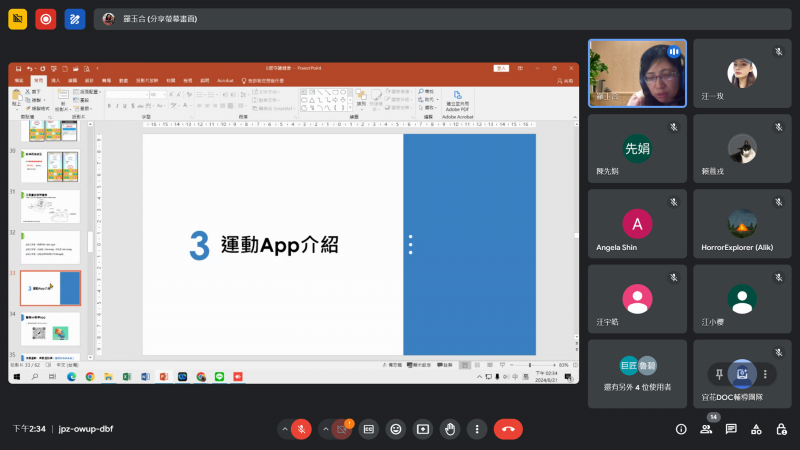This screenshot has width=800, height=450.
Task: Open the Meet activities panel
Action: click(756, 429)
